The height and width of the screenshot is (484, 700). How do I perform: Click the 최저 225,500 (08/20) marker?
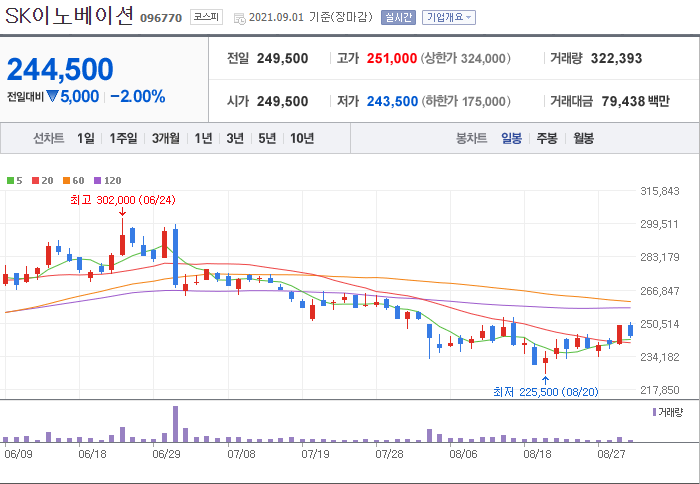546,392
